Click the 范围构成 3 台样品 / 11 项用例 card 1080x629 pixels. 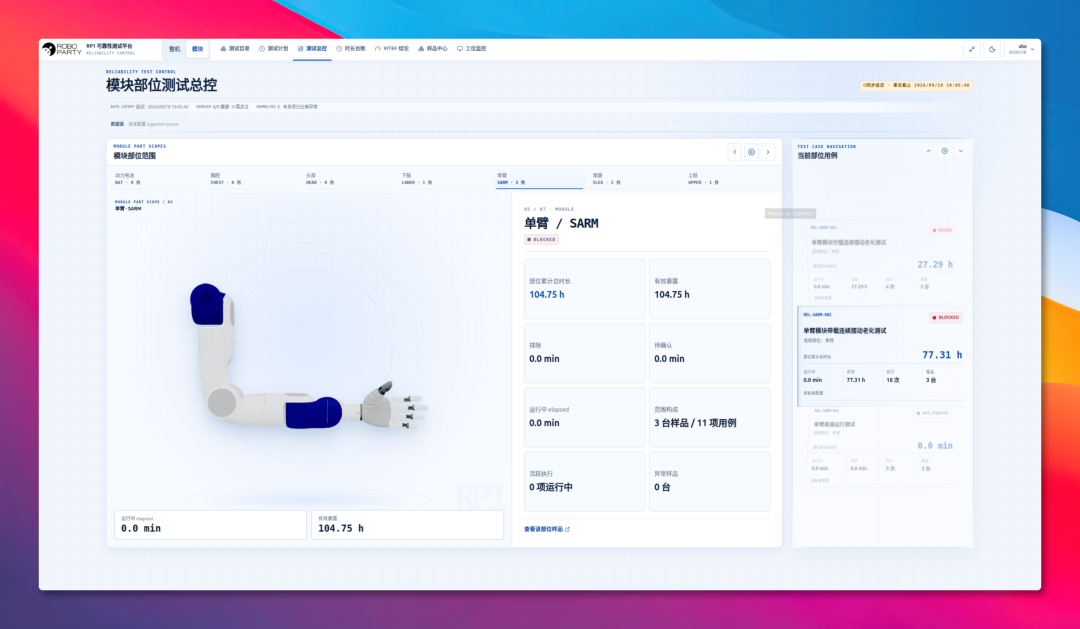click(x=709, y=417)
